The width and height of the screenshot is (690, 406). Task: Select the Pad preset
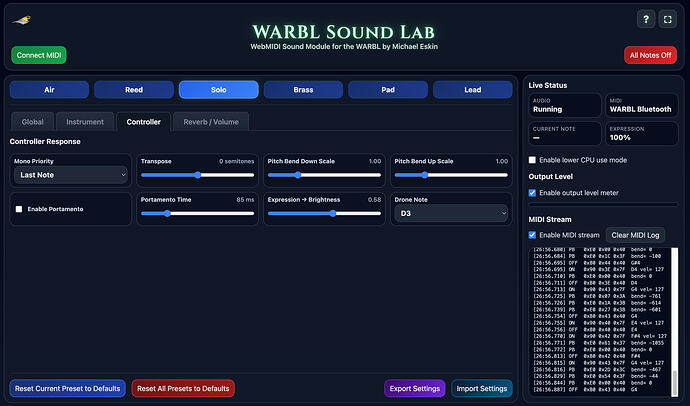[x=388, y=90]
